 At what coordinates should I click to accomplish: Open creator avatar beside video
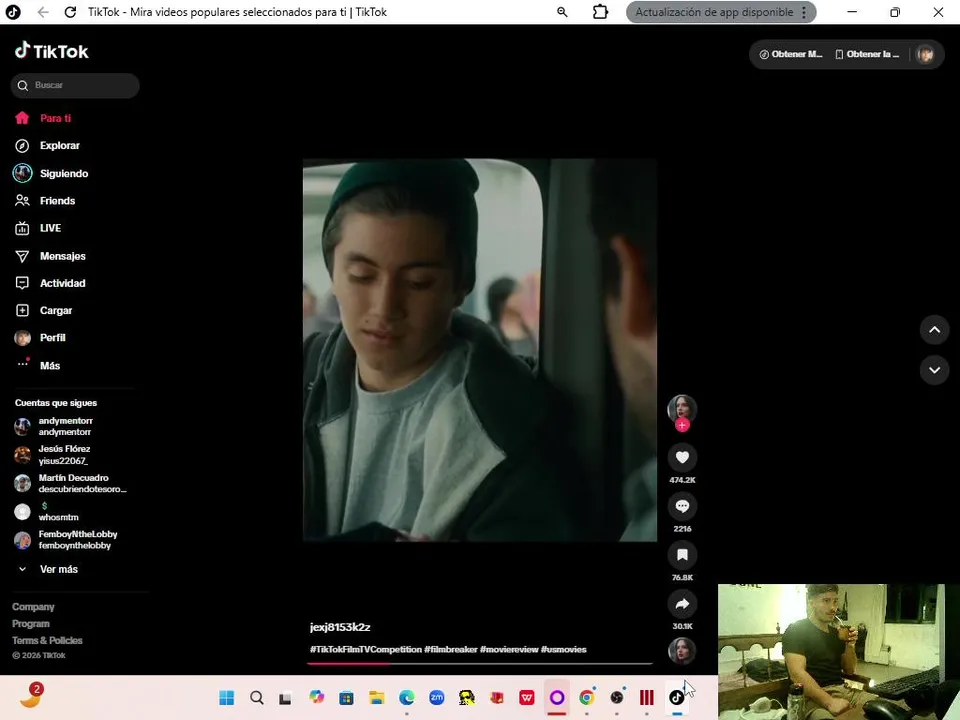[x=682, y=408]
